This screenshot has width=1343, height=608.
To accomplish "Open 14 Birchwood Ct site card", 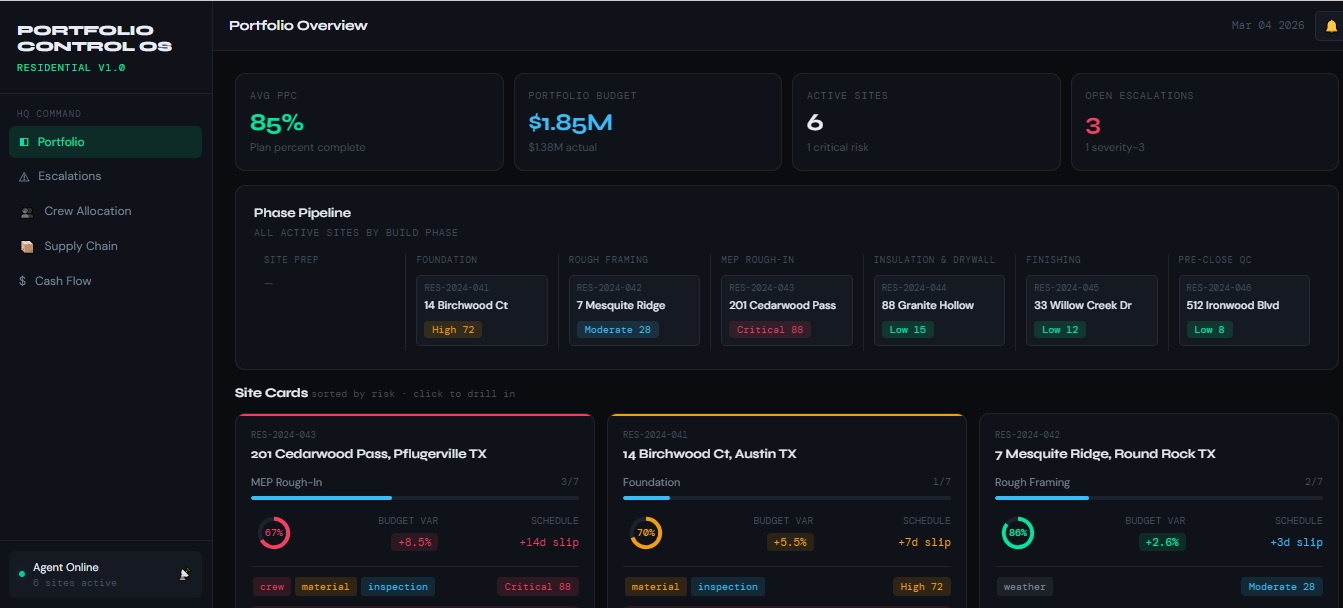I will [786, 453].
